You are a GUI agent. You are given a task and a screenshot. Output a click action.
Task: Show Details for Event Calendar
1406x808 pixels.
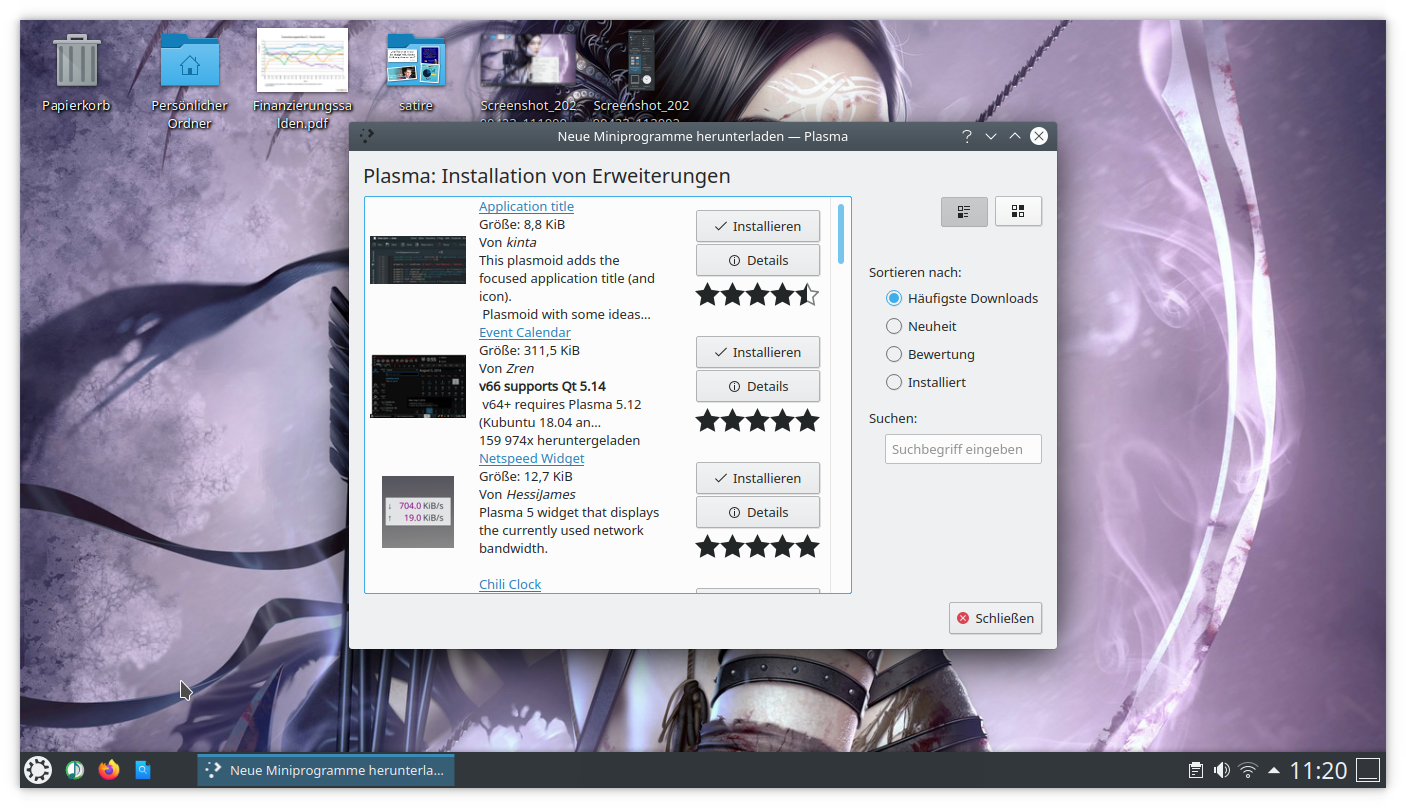758,386
